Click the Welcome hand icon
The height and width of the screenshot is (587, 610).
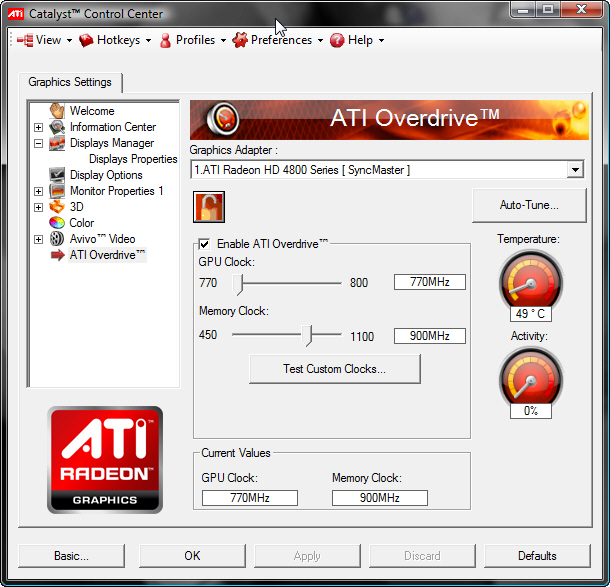[57, 111]
